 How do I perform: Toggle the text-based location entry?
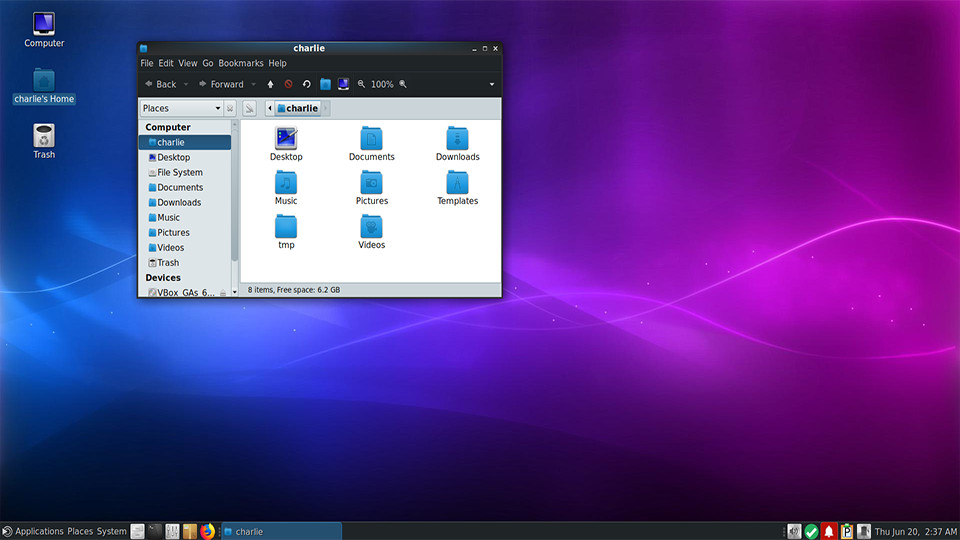point(249,108)
